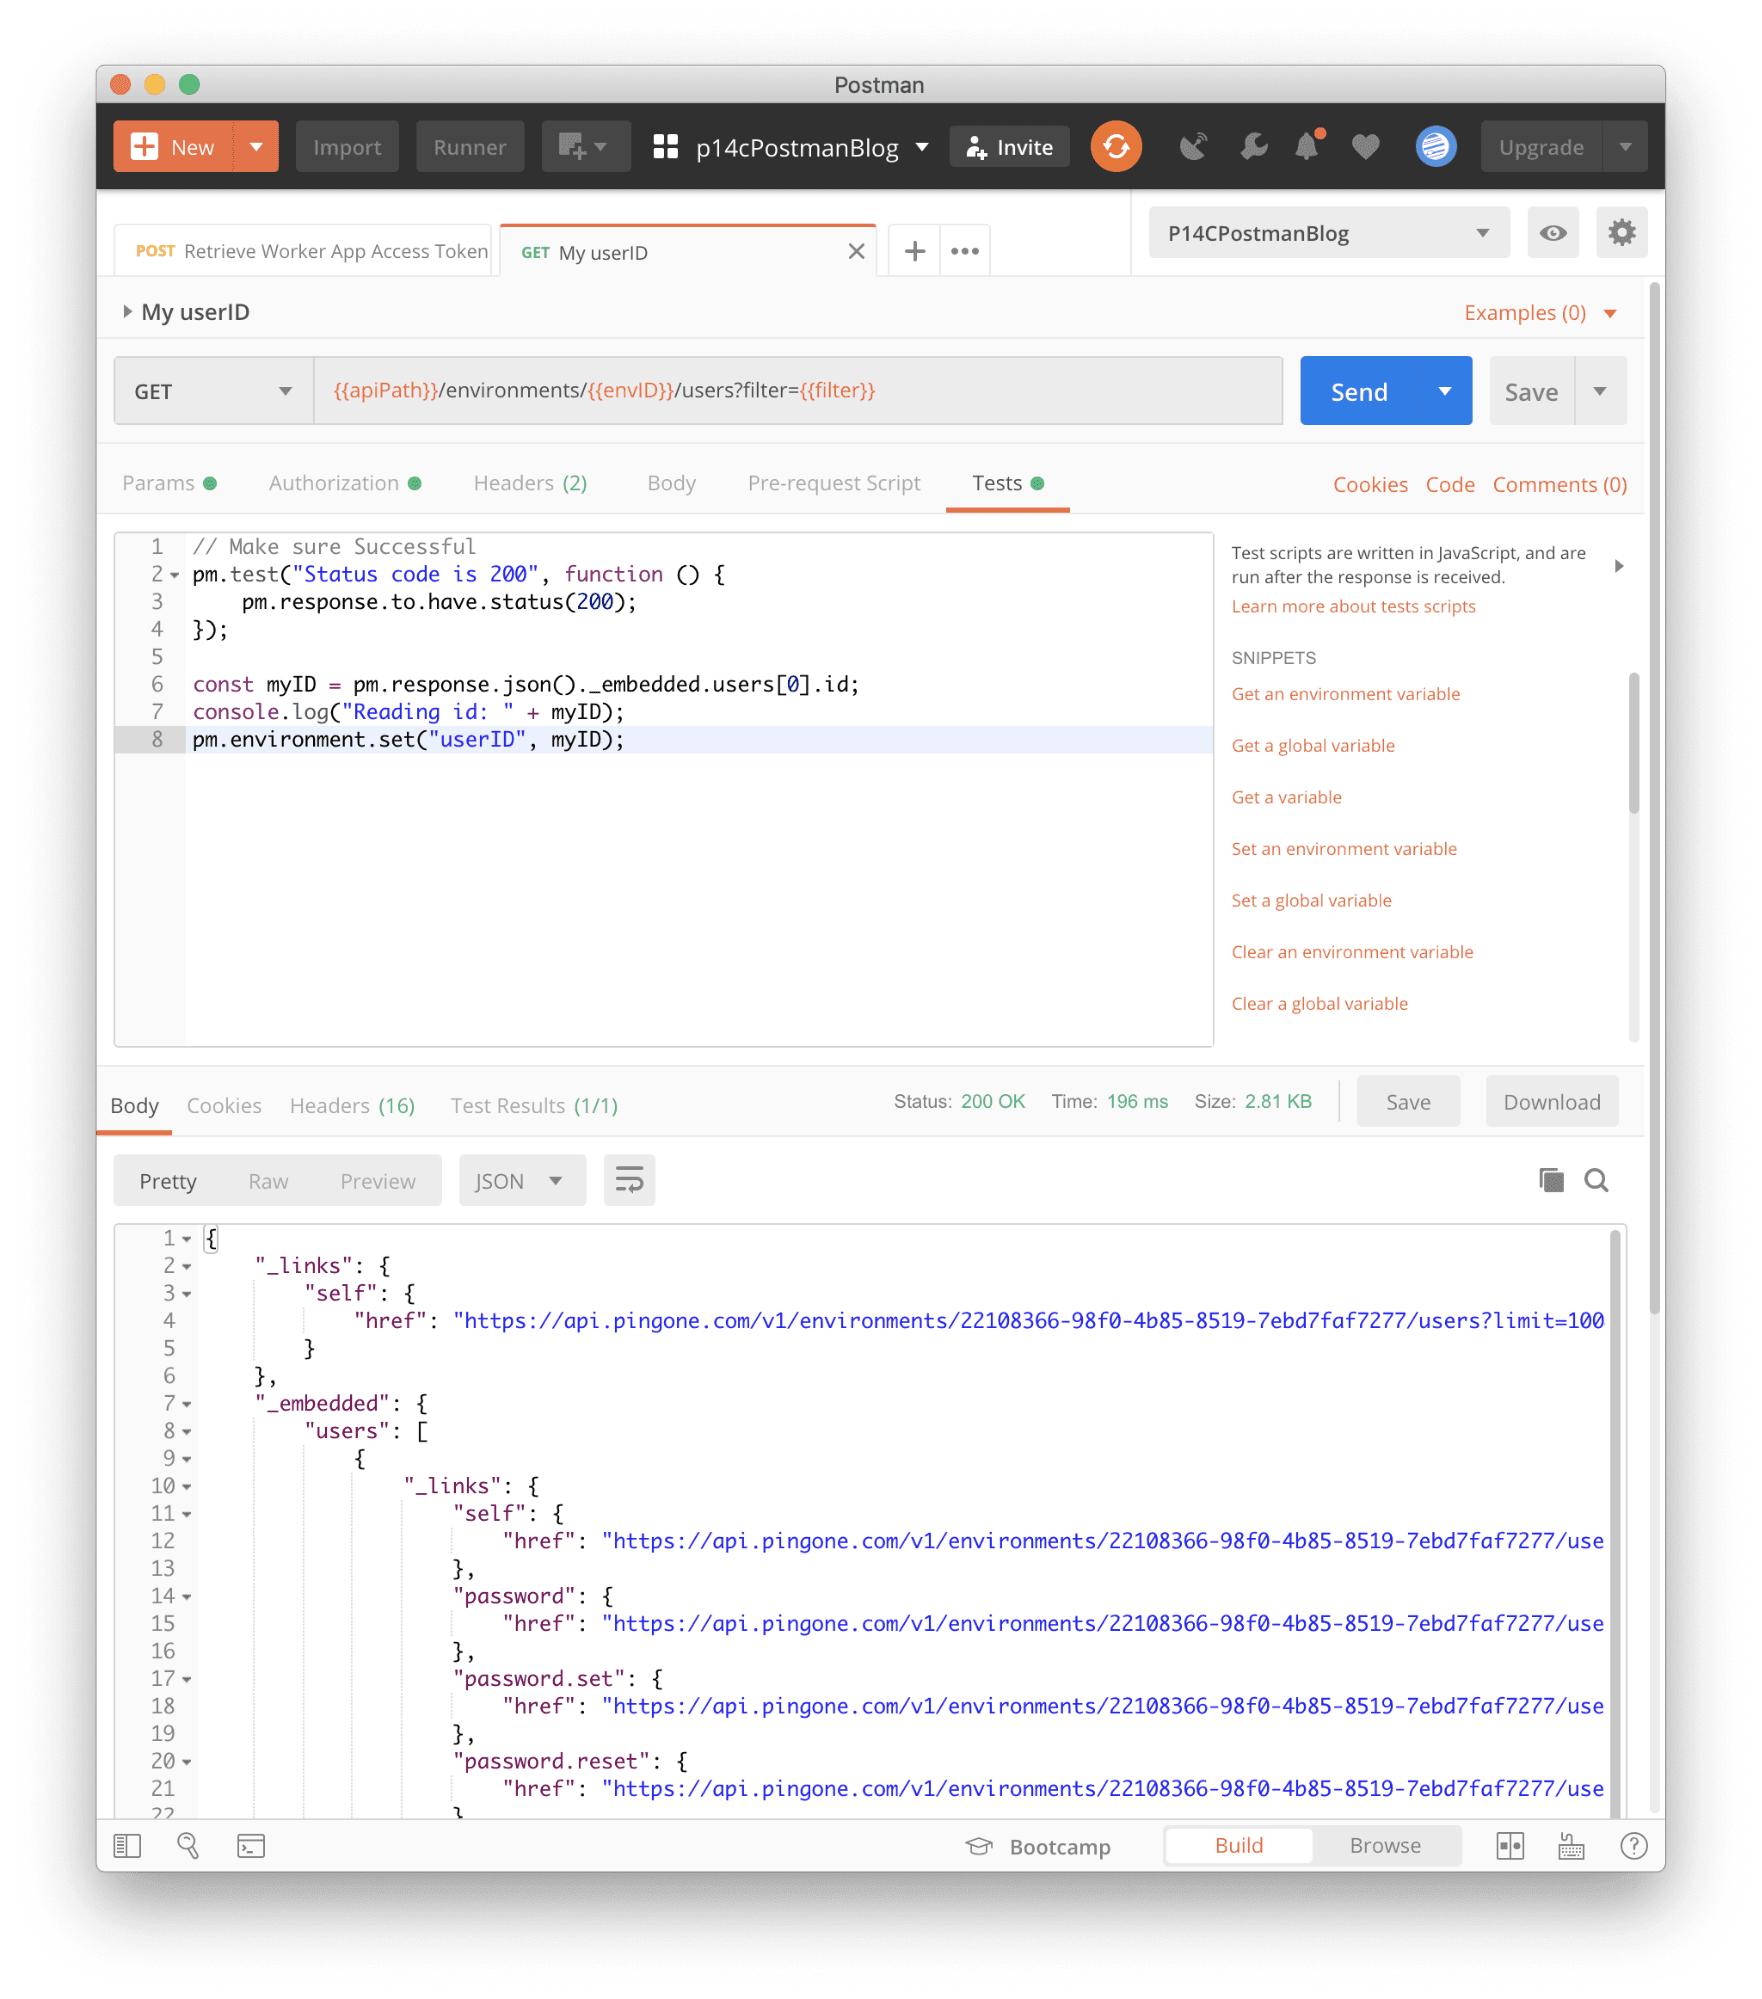Image resolution: width=1762 pixels, height=1999 pixels.
Task: Click Learn more about tests scripts
Action: (x=1353, y=606)
